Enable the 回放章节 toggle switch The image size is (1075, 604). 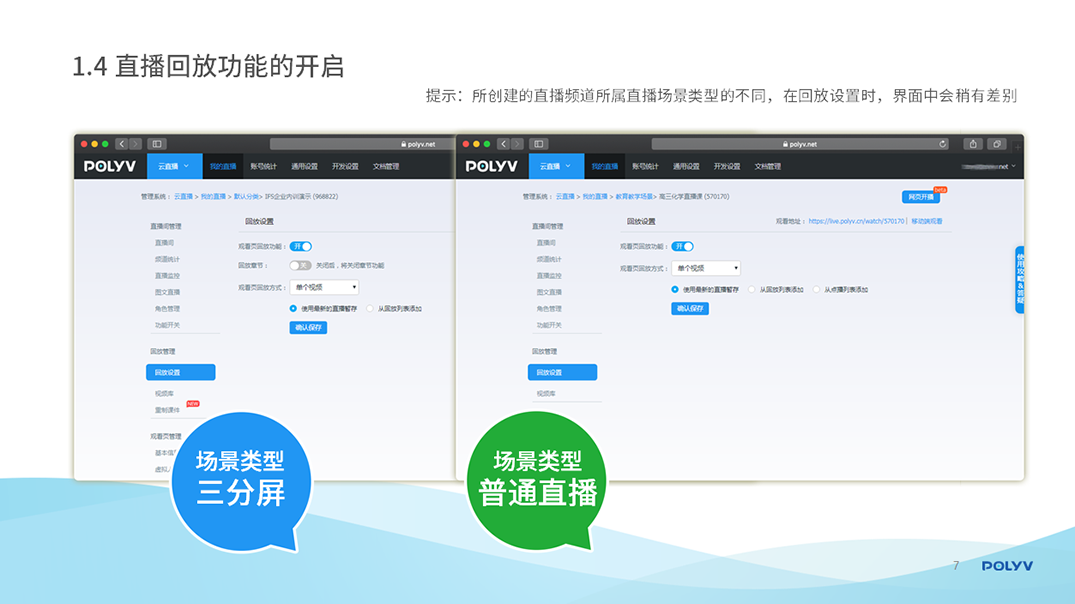[x=300, y=266]
